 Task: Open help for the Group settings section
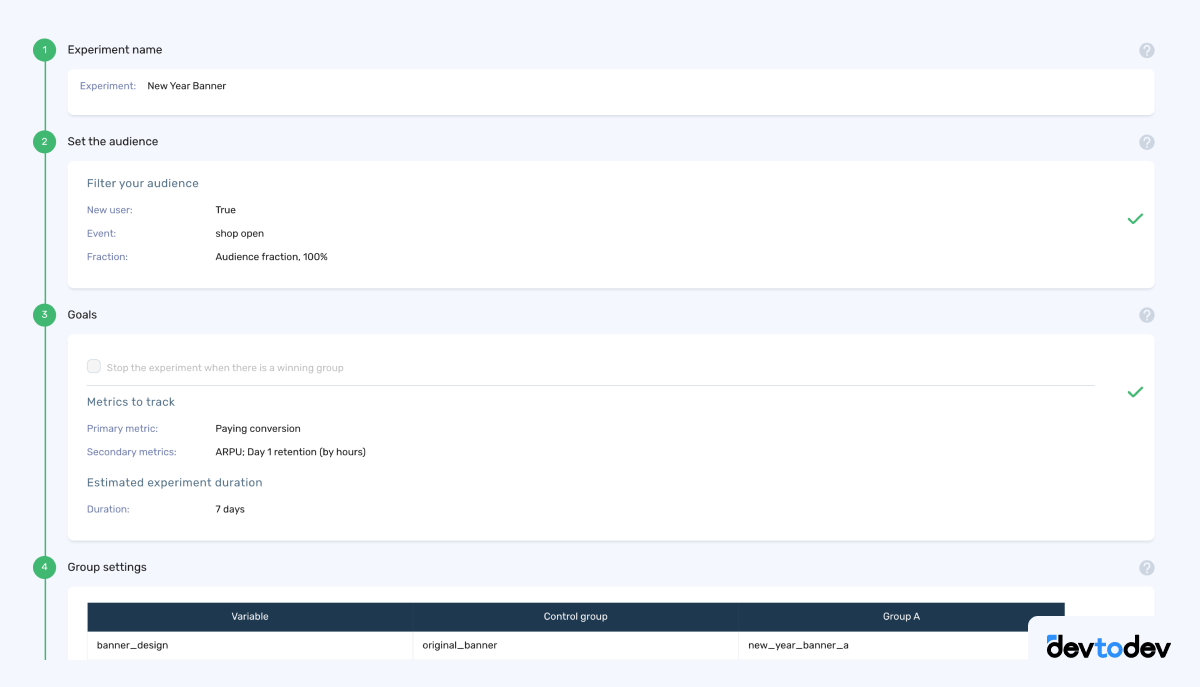[1146, 567]
